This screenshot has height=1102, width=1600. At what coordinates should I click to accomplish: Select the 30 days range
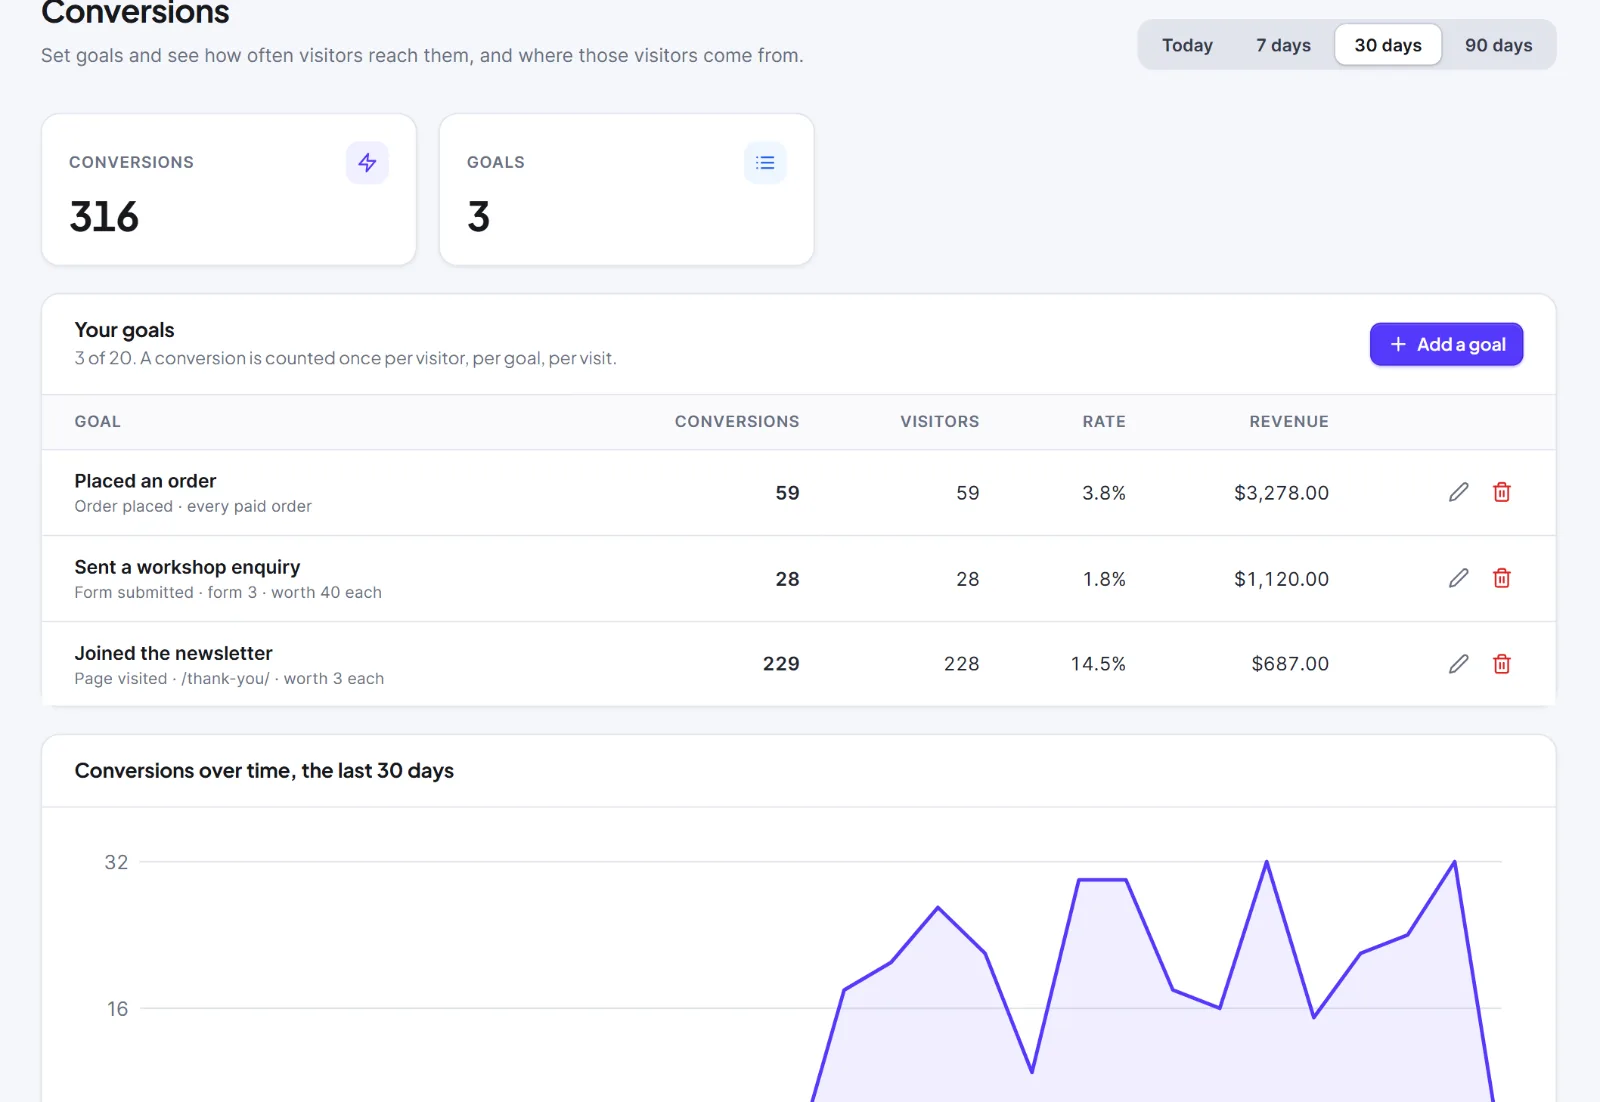coord(1388,45)
